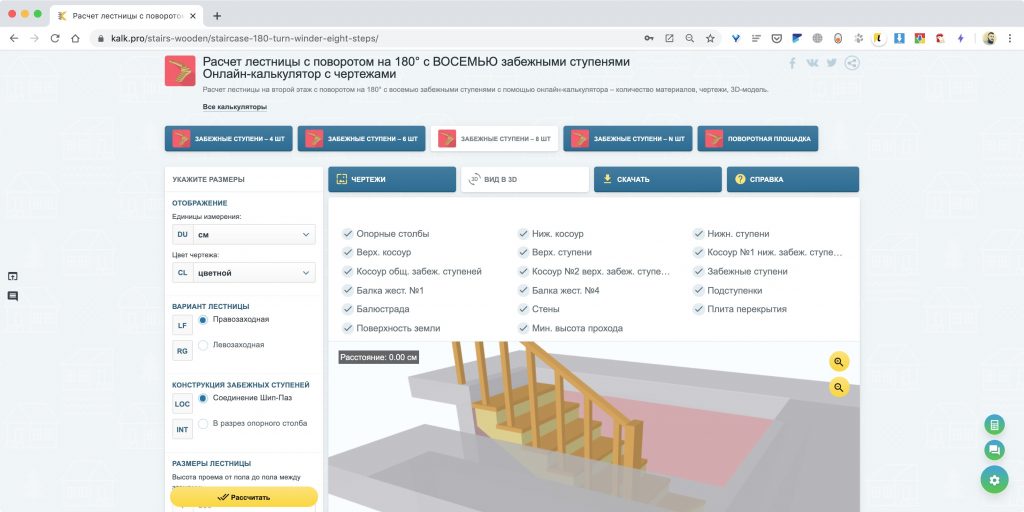The height and width of the screenshot is (512, 1024).
Task: Zoom in on the 3D staircase view
Action: (839, 362)
